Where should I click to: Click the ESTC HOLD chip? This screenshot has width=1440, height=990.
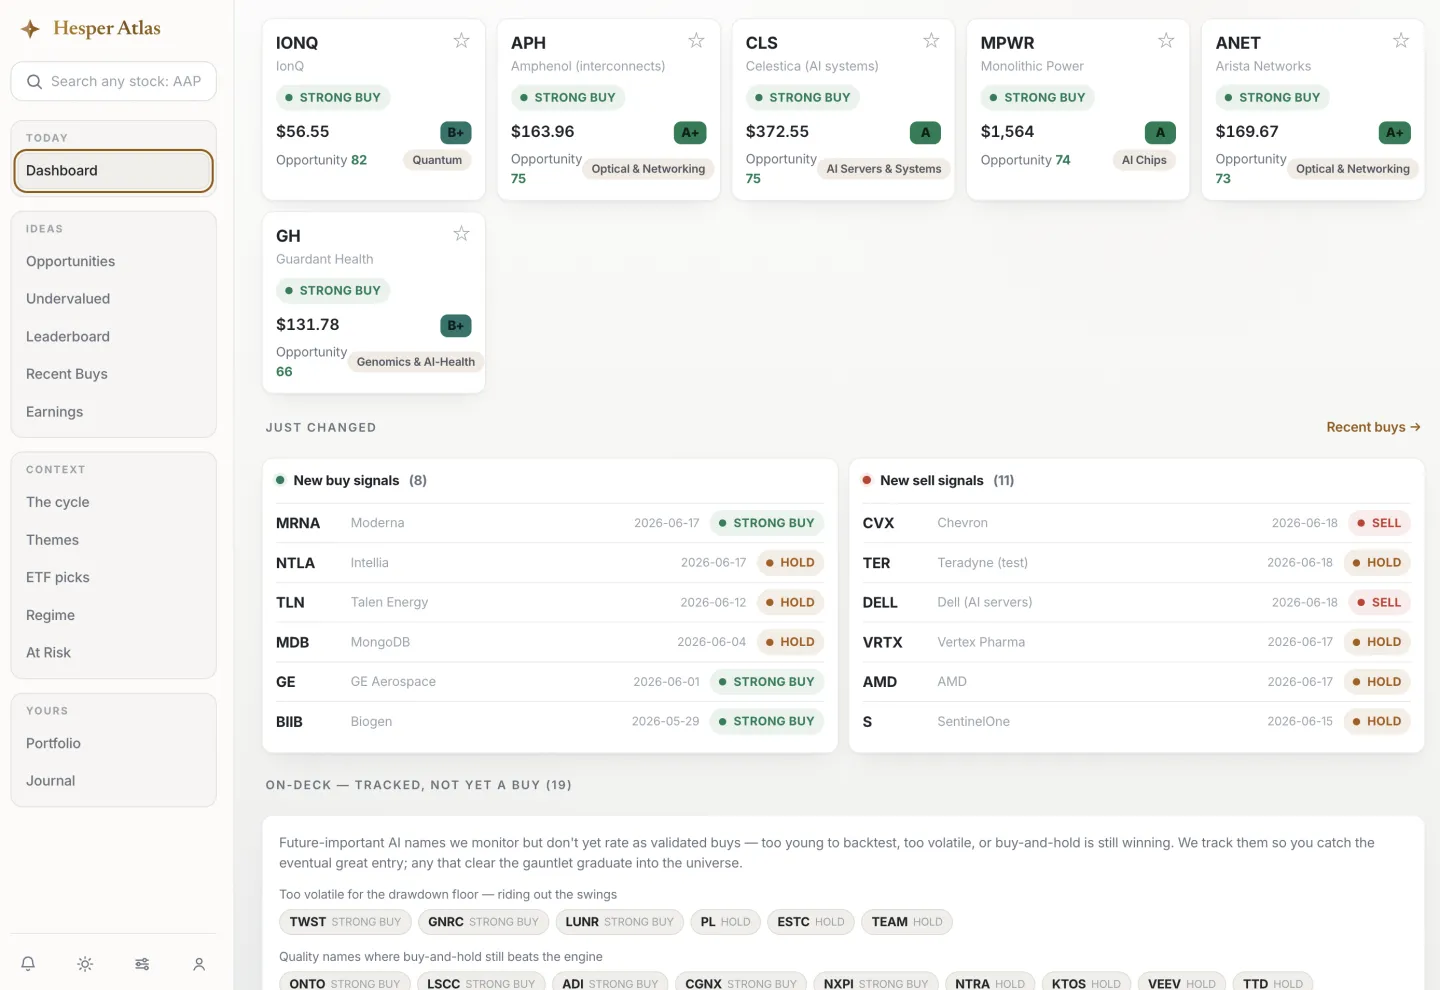point(811,922)
